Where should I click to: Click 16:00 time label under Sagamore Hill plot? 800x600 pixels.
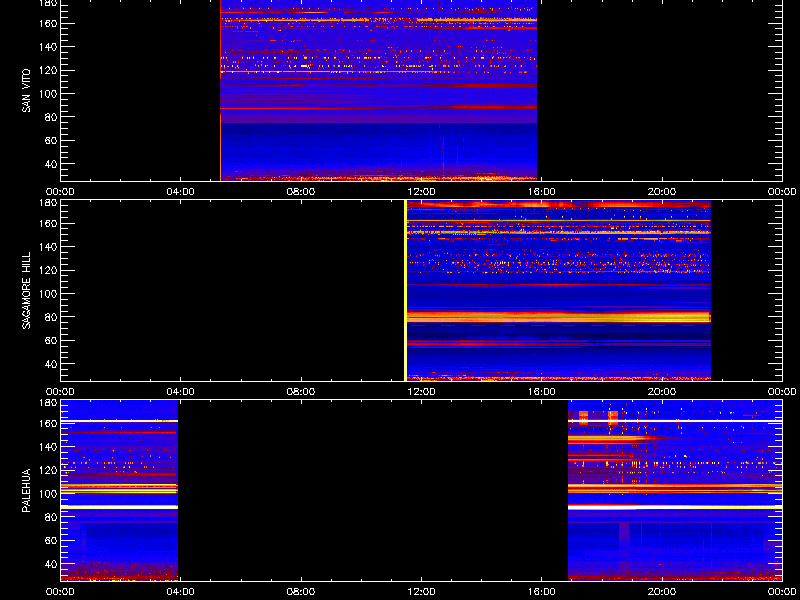pos(542,392)
